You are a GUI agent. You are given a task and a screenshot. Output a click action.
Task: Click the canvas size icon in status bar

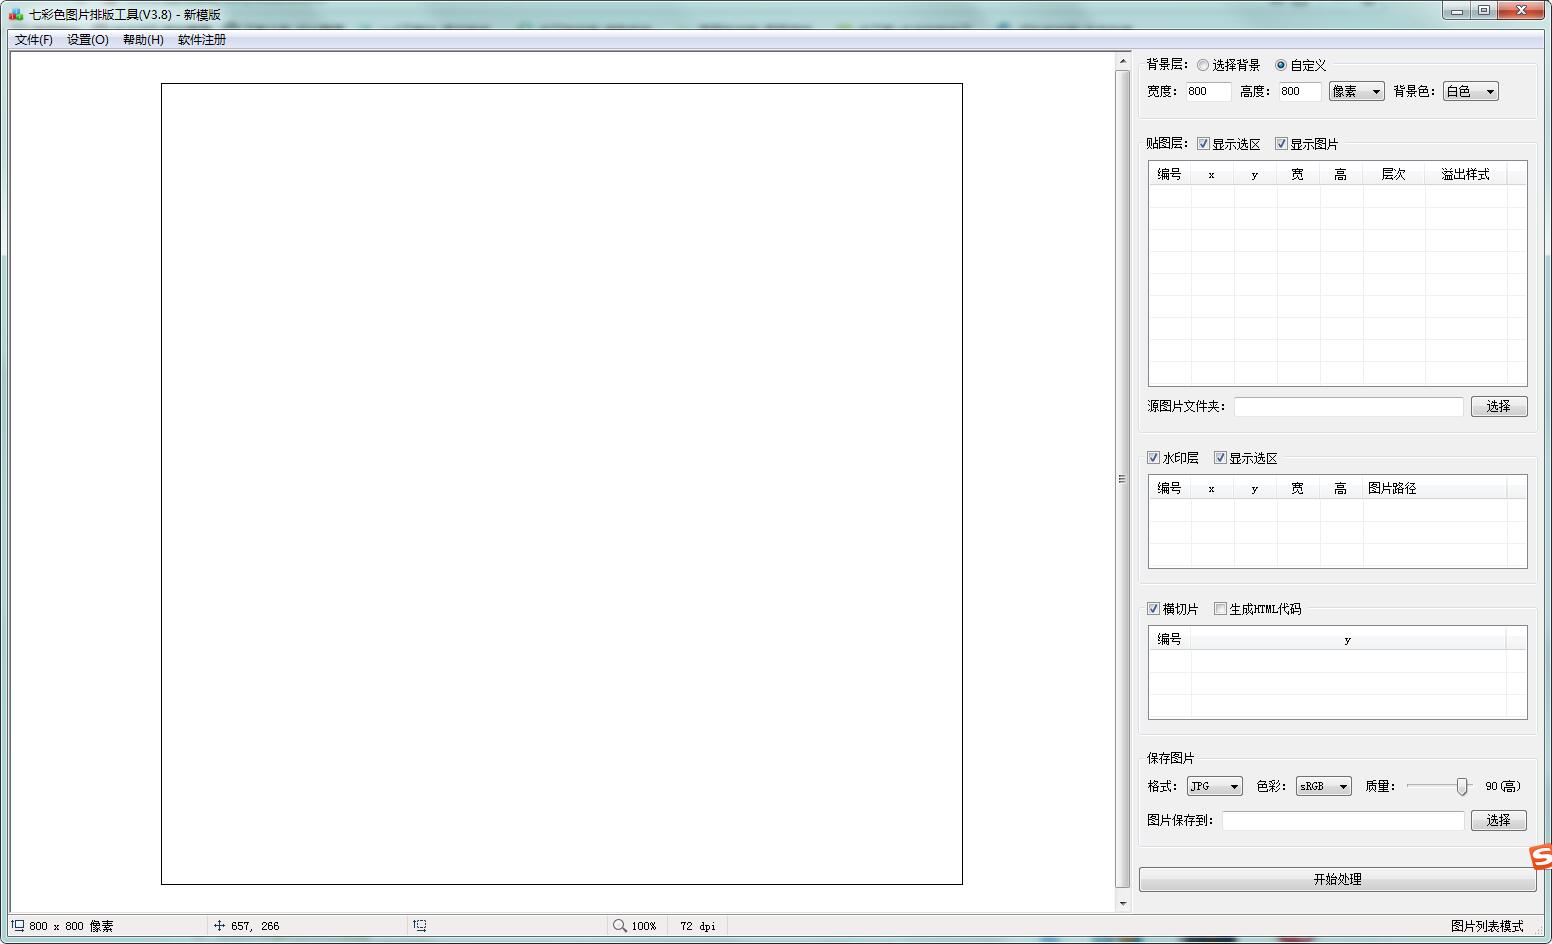[x=18, y=925]
